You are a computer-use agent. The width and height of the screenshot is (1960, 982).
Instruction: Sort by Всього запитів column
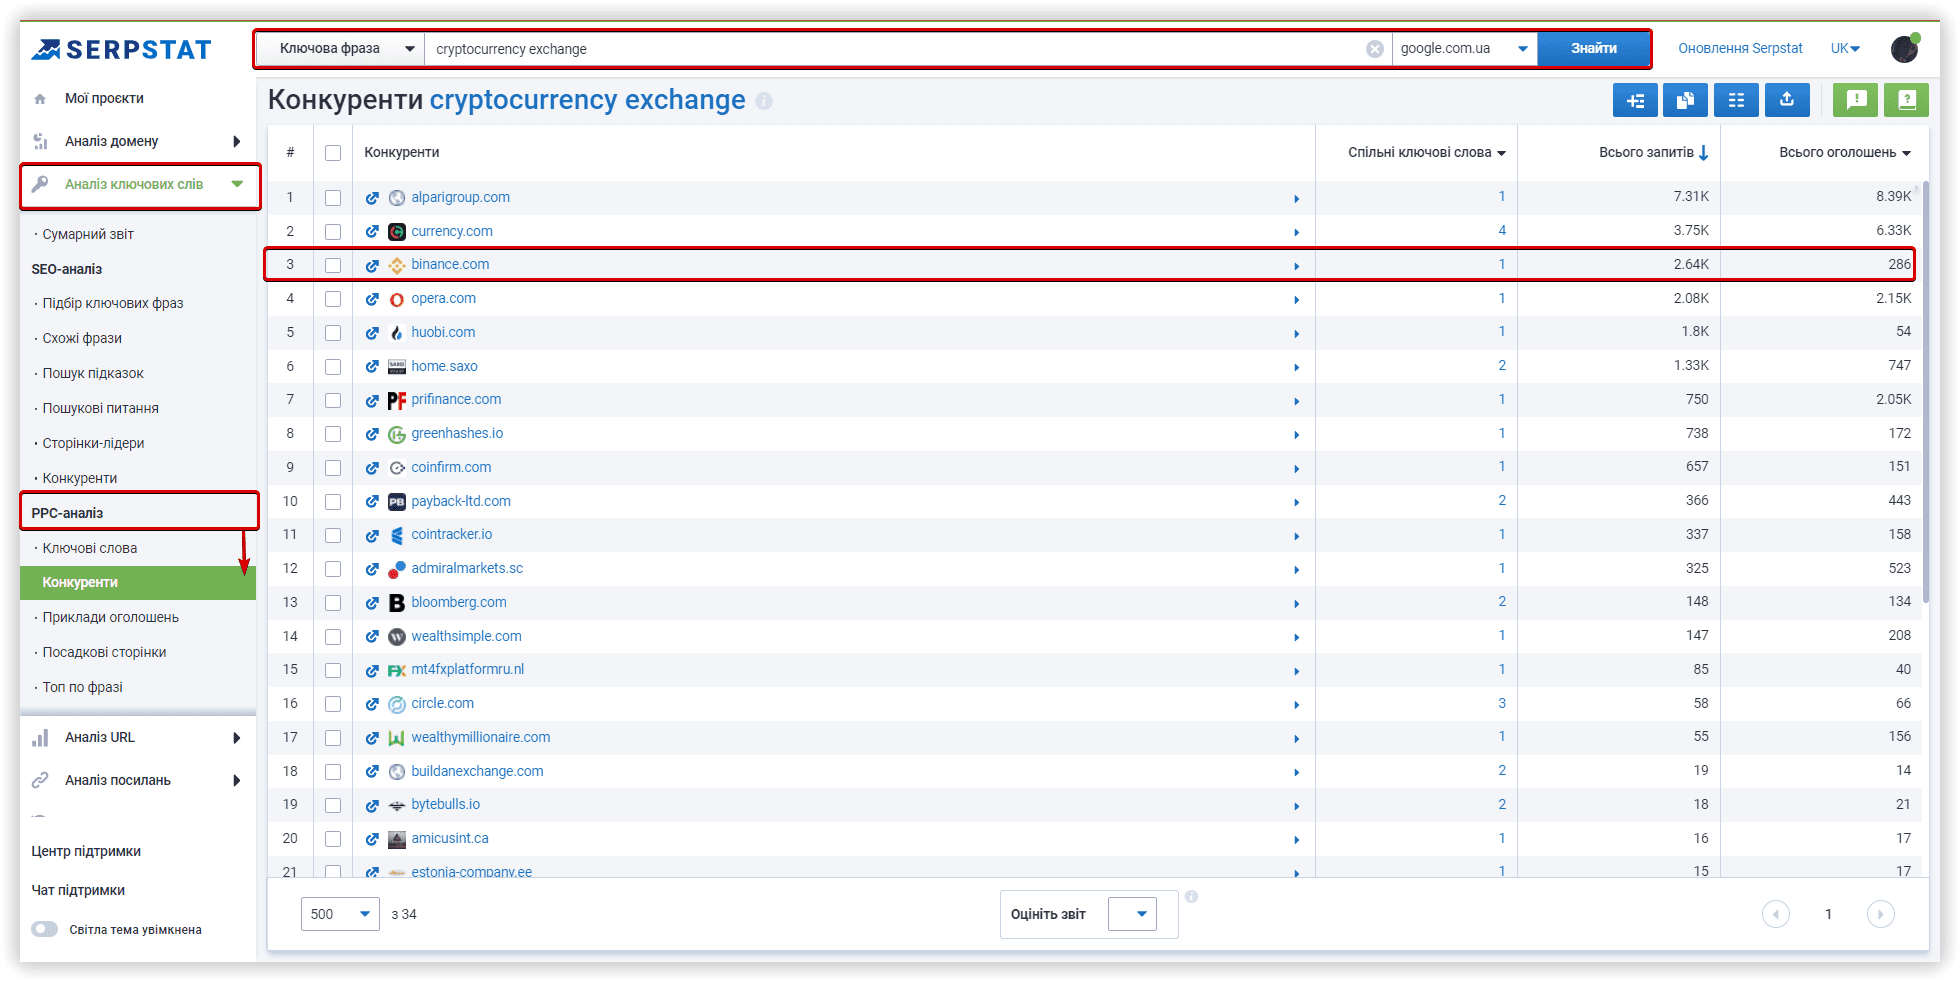point(1654,153)
